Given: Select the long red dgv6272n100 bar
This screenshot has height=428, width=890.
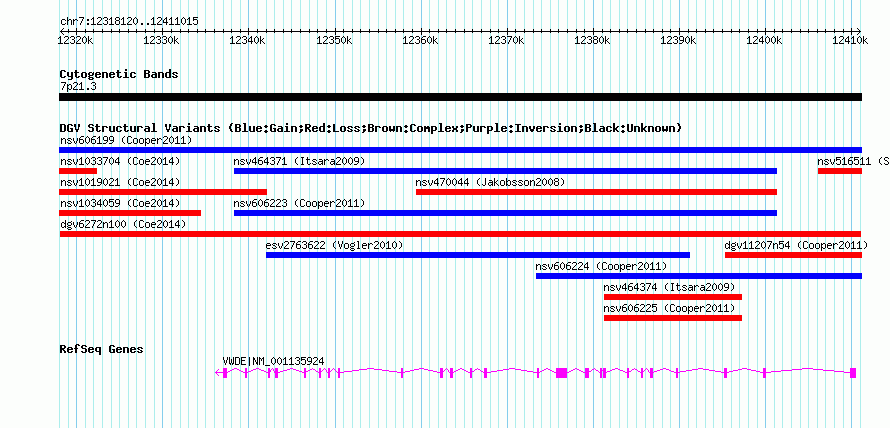Looking at the screenshot, I should [x=460, y=234].
